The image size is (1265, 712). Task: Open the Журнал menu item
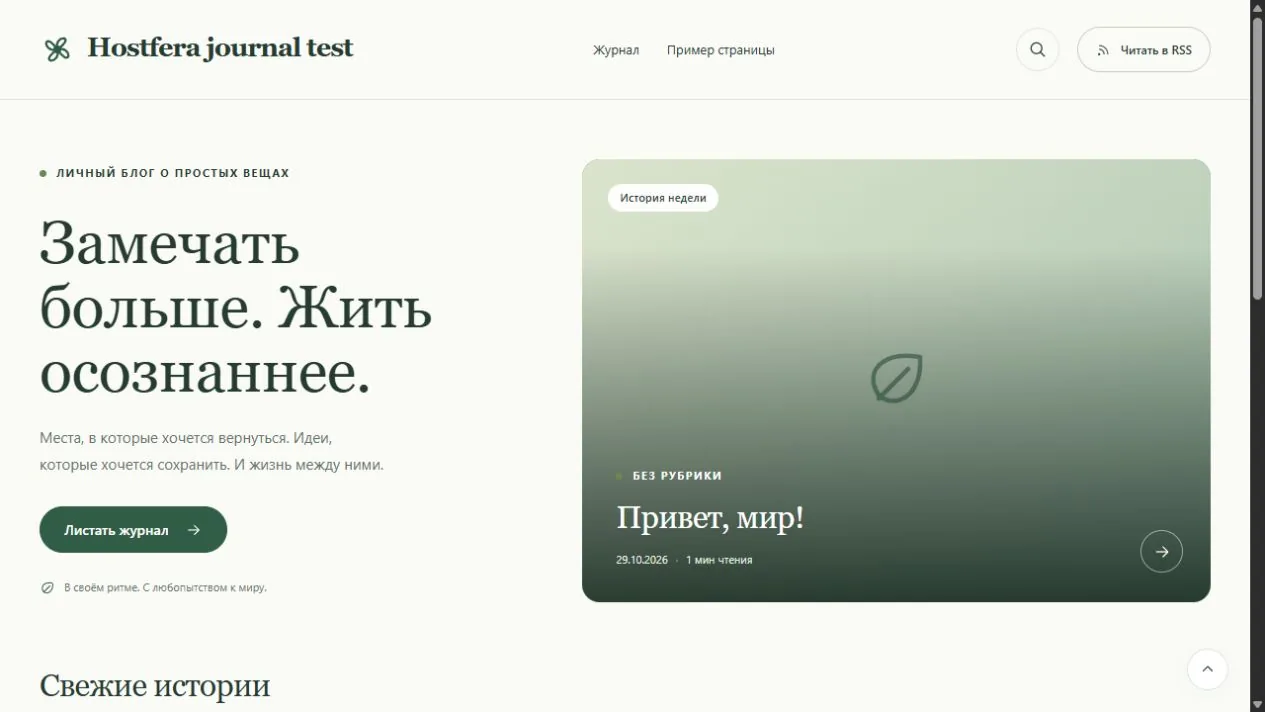[x=616, y=50]
